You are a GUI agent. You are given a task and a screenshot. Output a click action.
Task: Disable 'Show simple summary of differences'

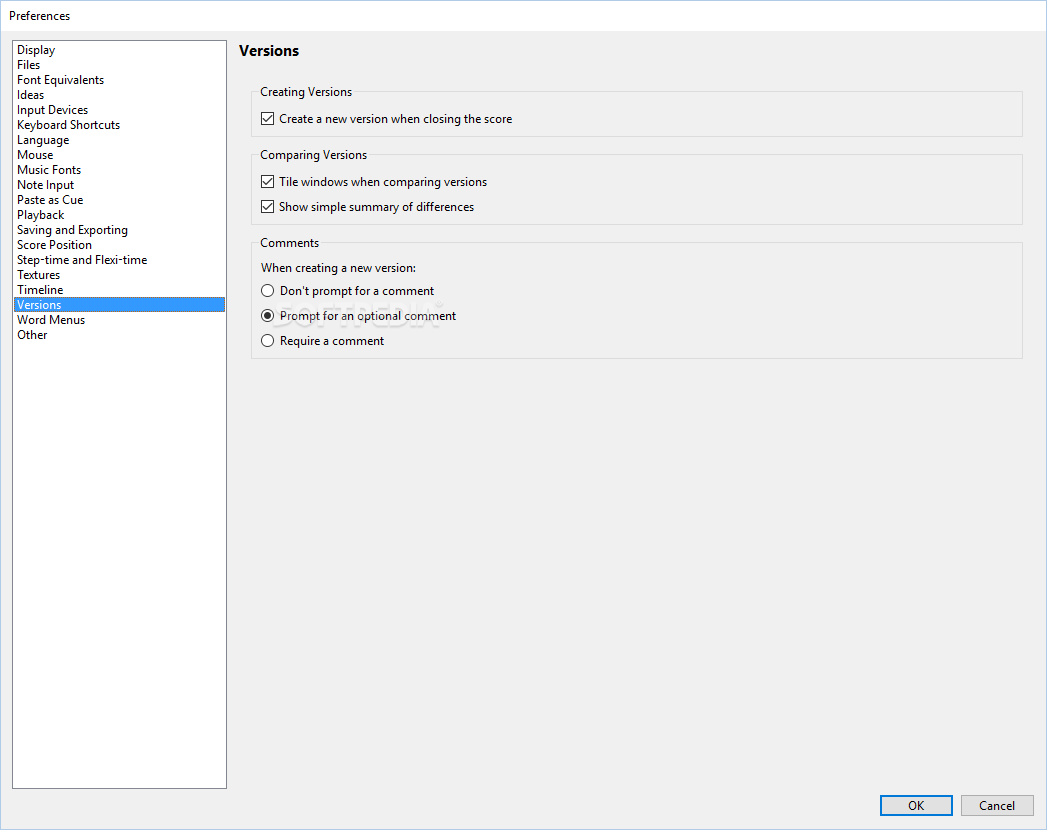[x=267, y=207]
